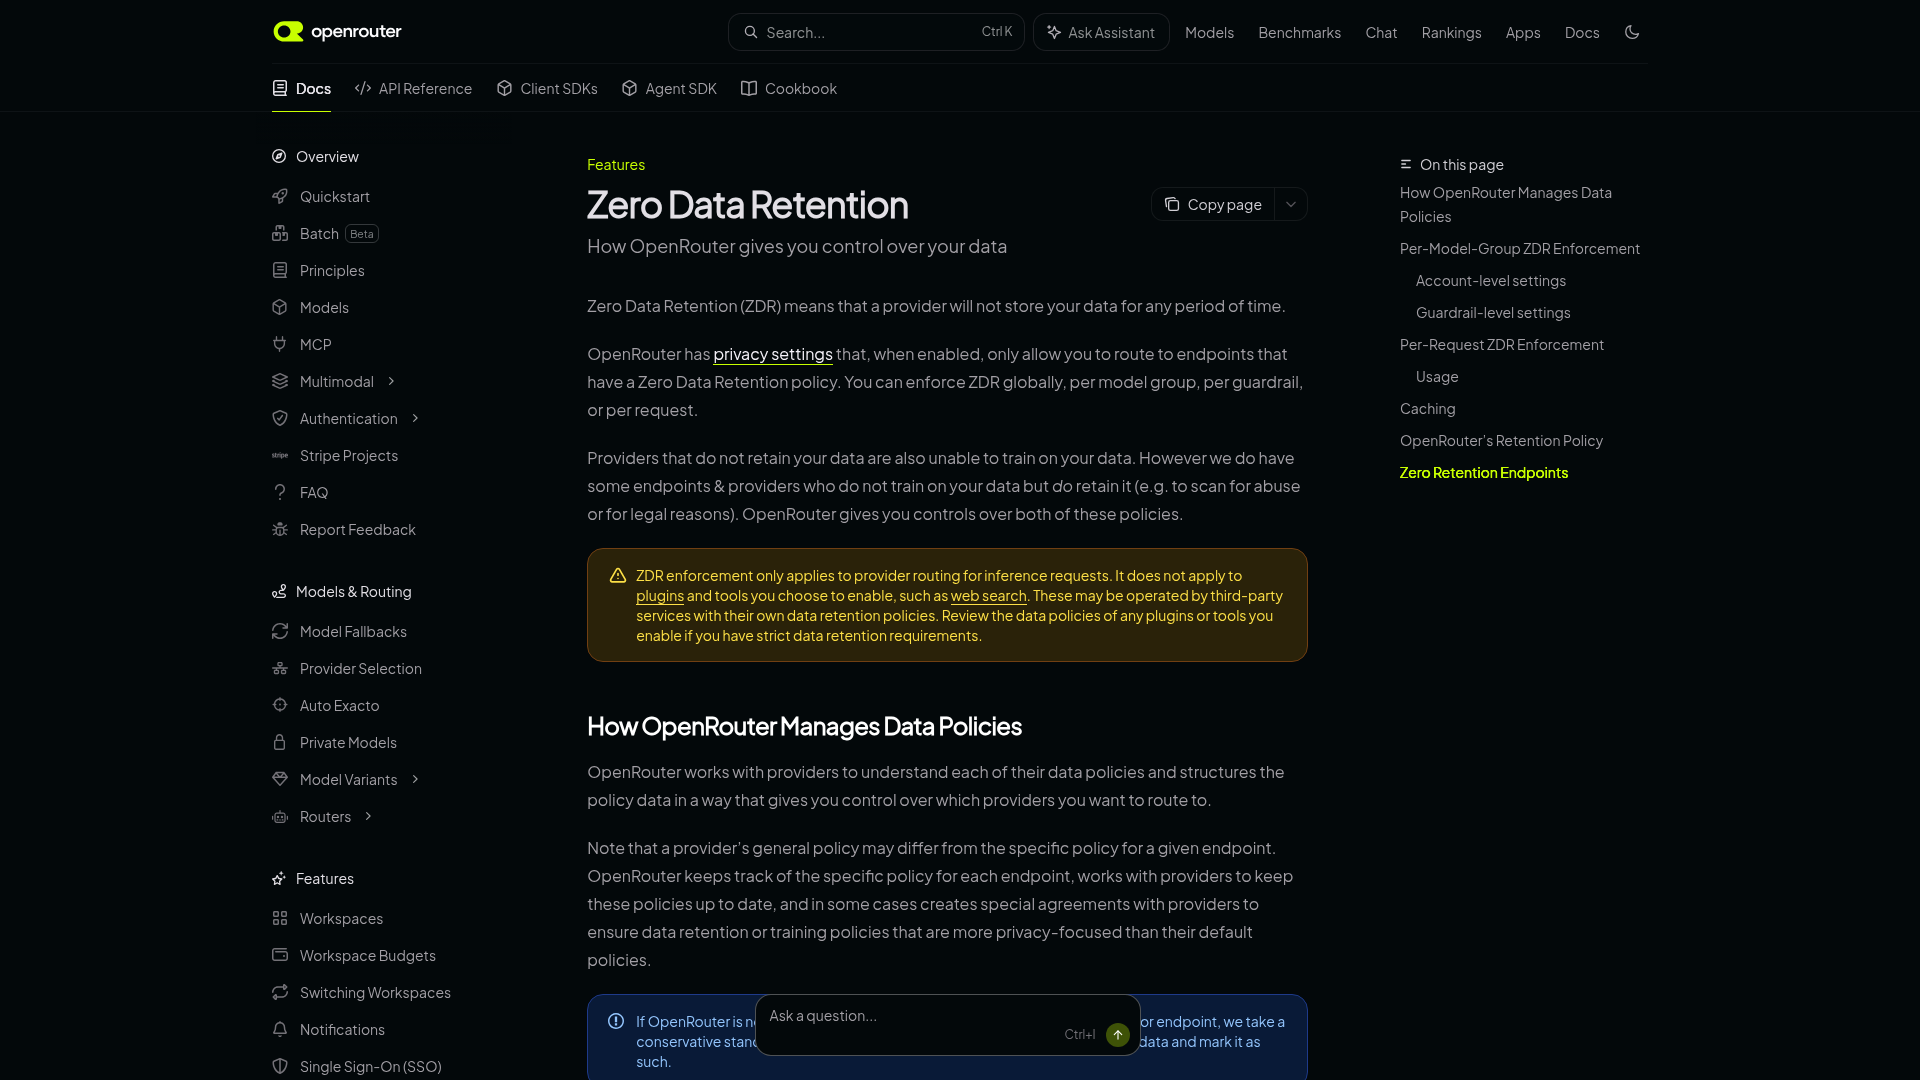The width and height of the screenshot is (1920, 1080).
Task: Open Benchmarks in top navigation
Action: 1299,32
